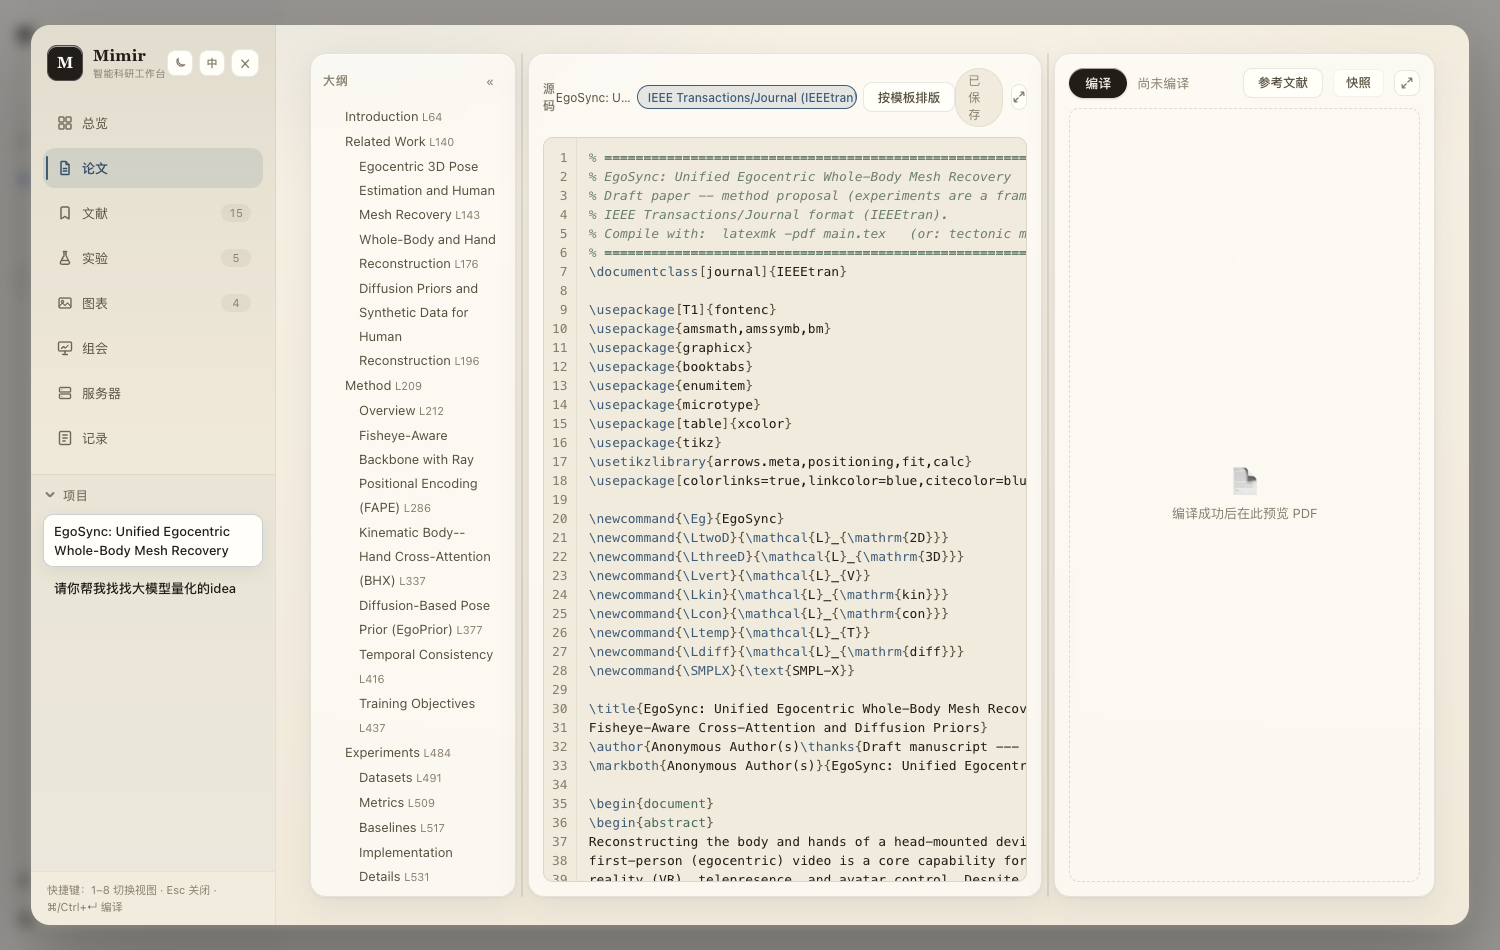Open 组会 group meeting section

click(153, 348)
